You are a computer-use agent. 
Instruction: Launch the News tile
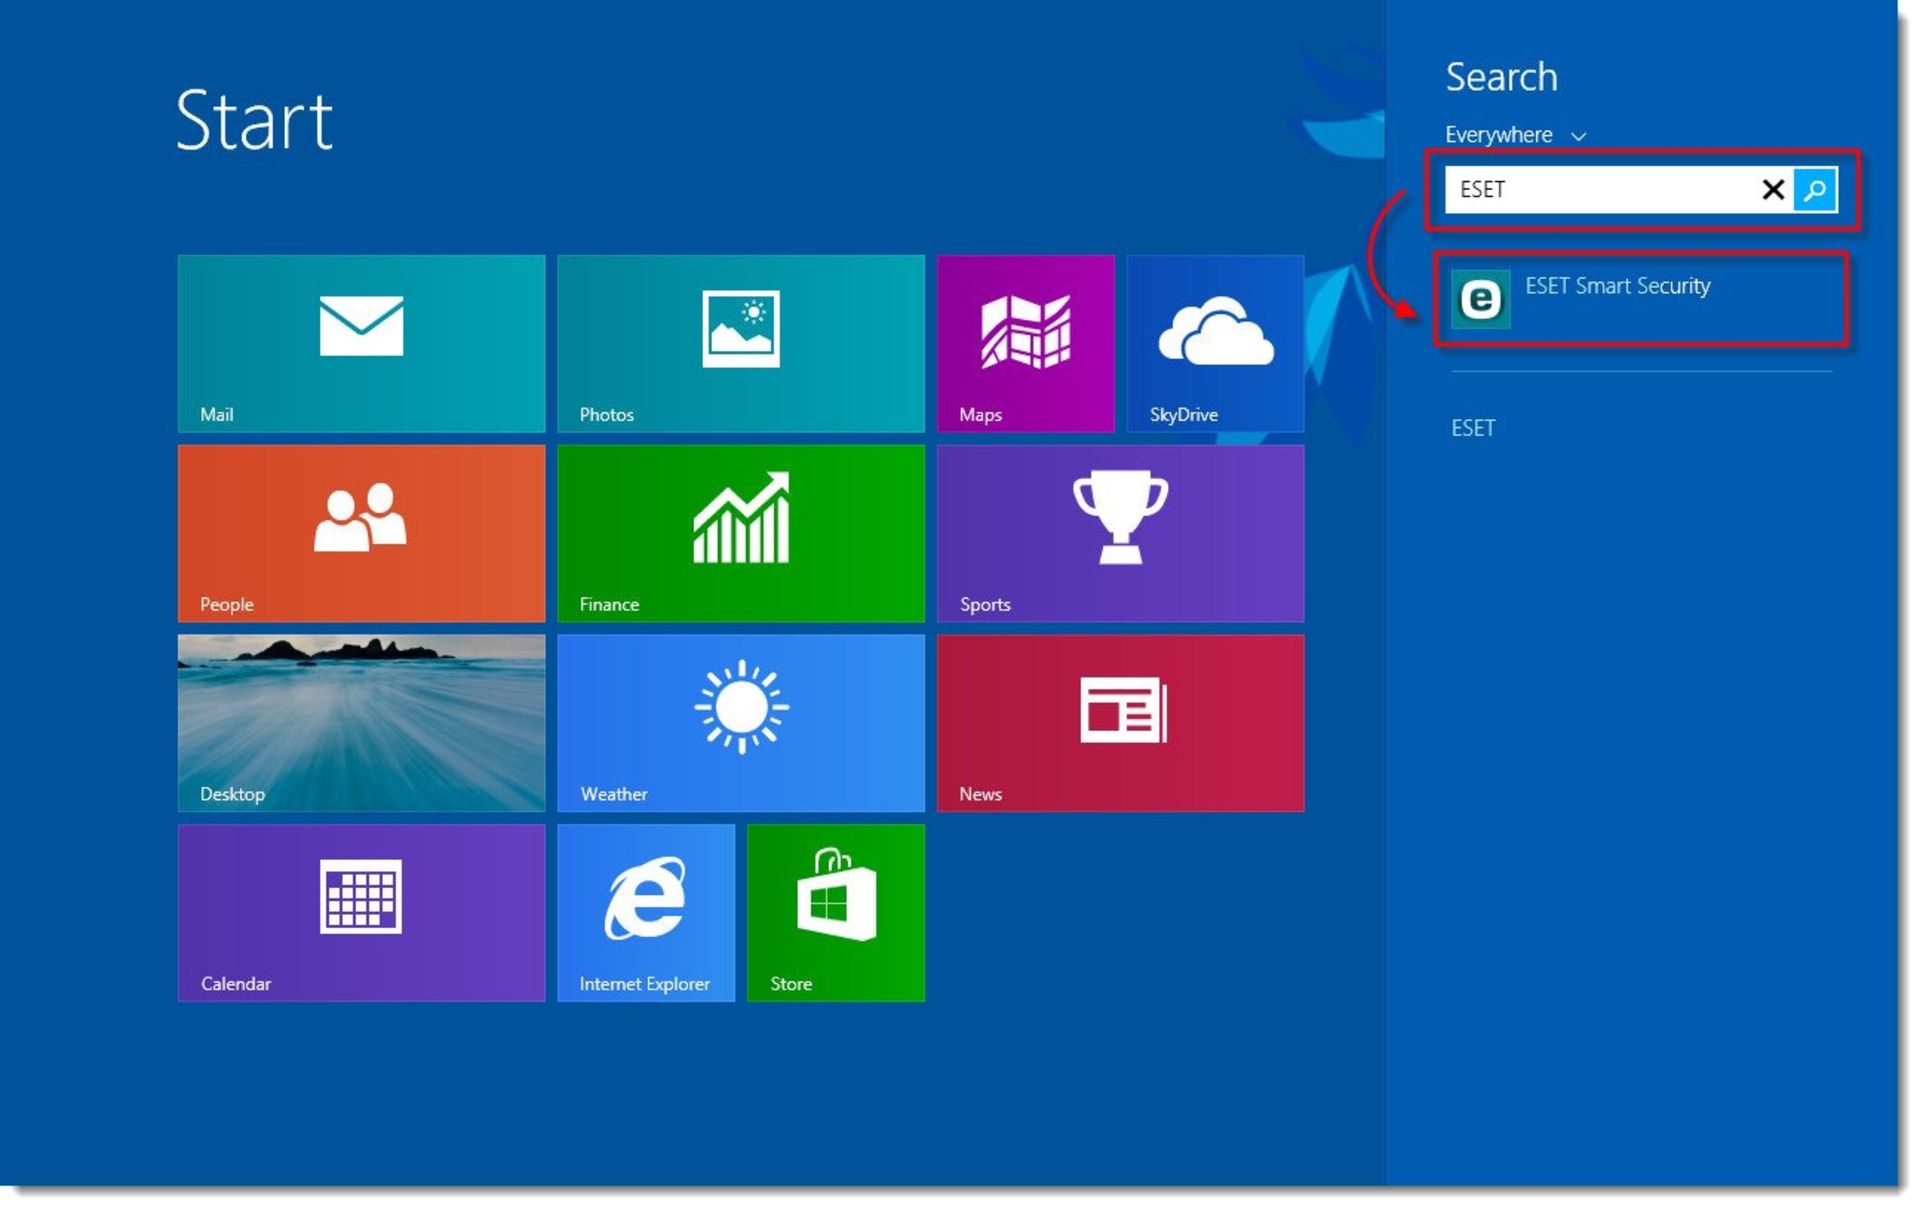[1120, 723]
